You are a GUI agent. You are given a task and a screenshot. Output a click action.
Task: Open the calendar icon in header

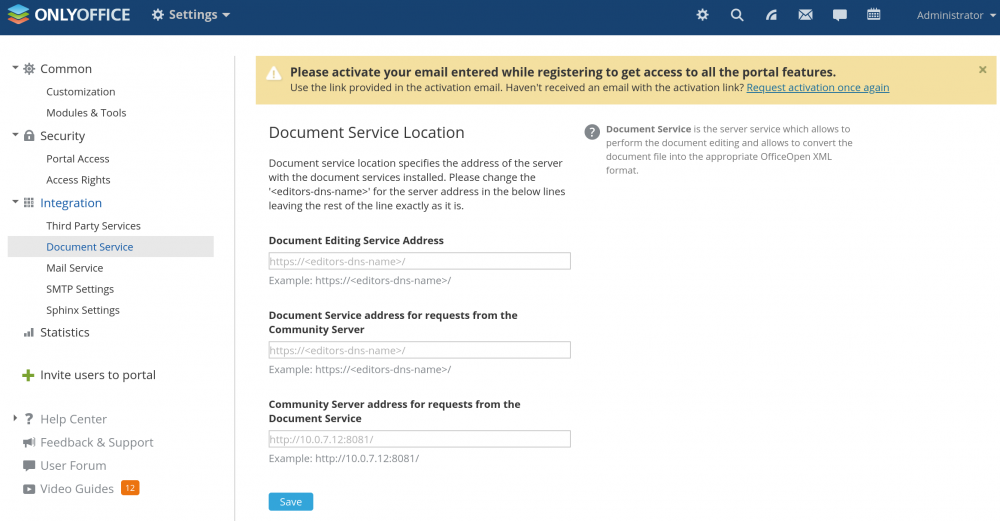[x=874, y=15]
